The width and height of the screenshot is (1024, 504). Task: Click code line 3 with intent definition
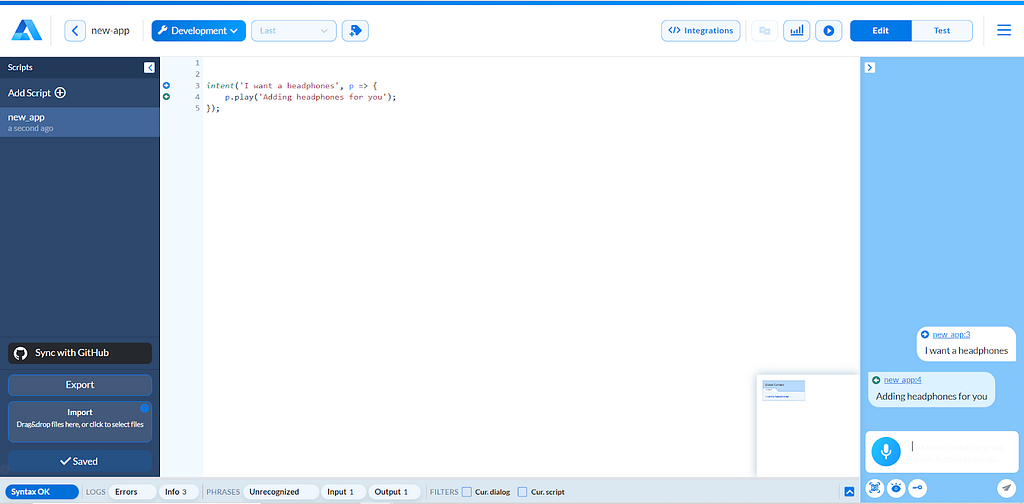292,86
